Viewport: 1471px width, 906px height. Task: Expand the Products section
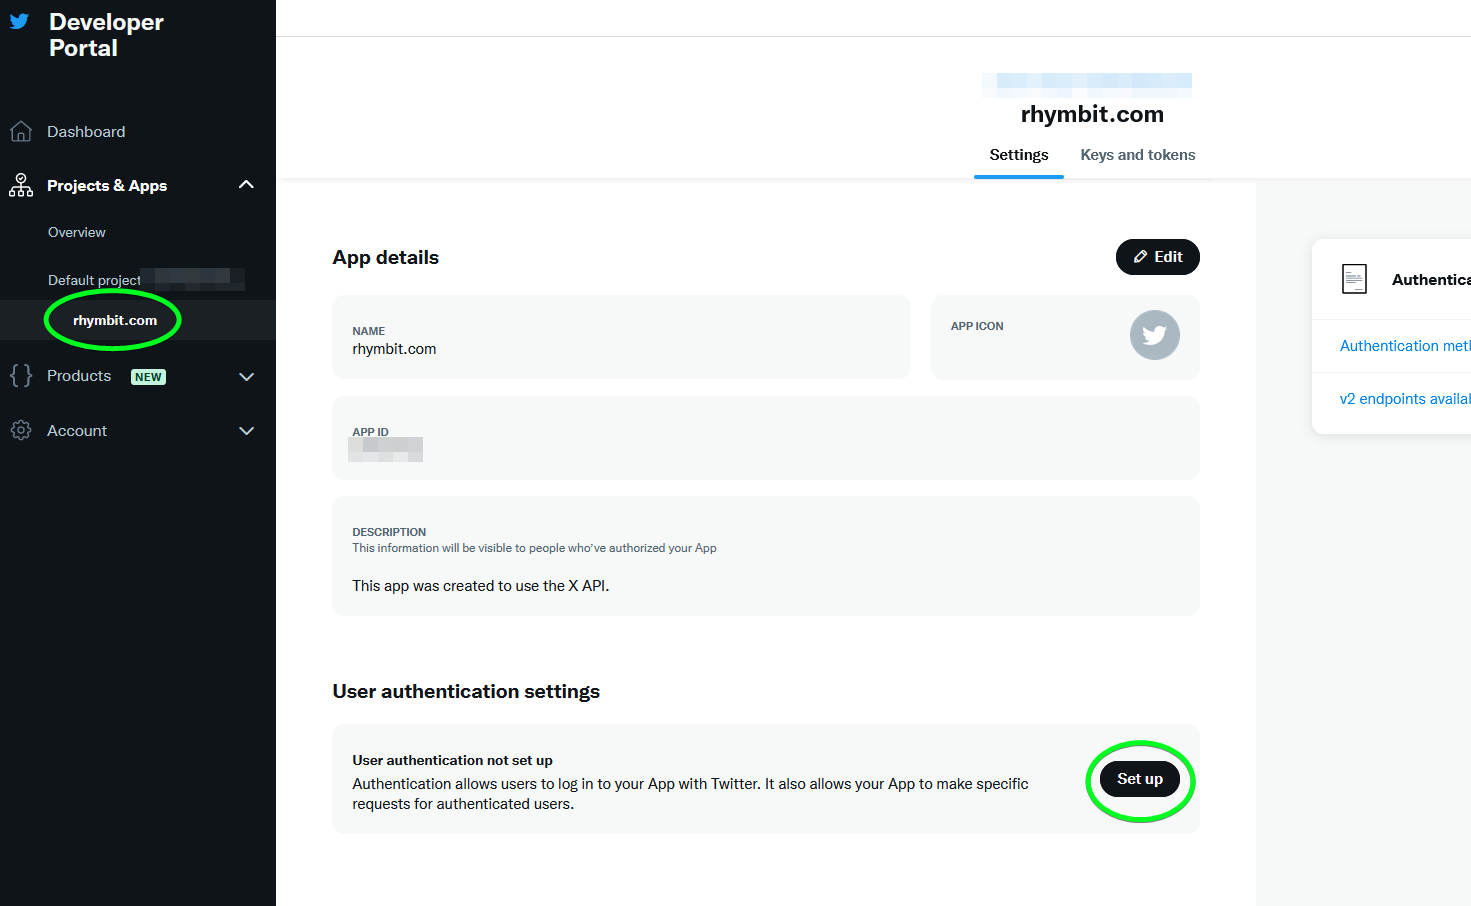246,376
